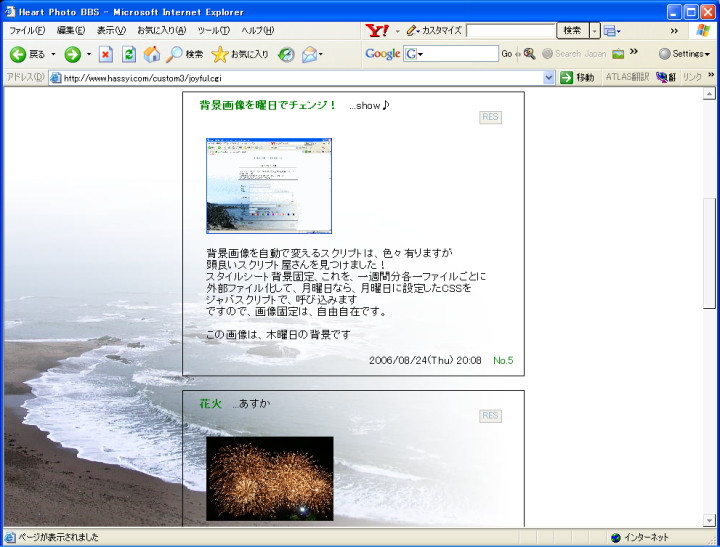Expand the address bar dropdown arrow
The image size is (720, 547).
549,77
